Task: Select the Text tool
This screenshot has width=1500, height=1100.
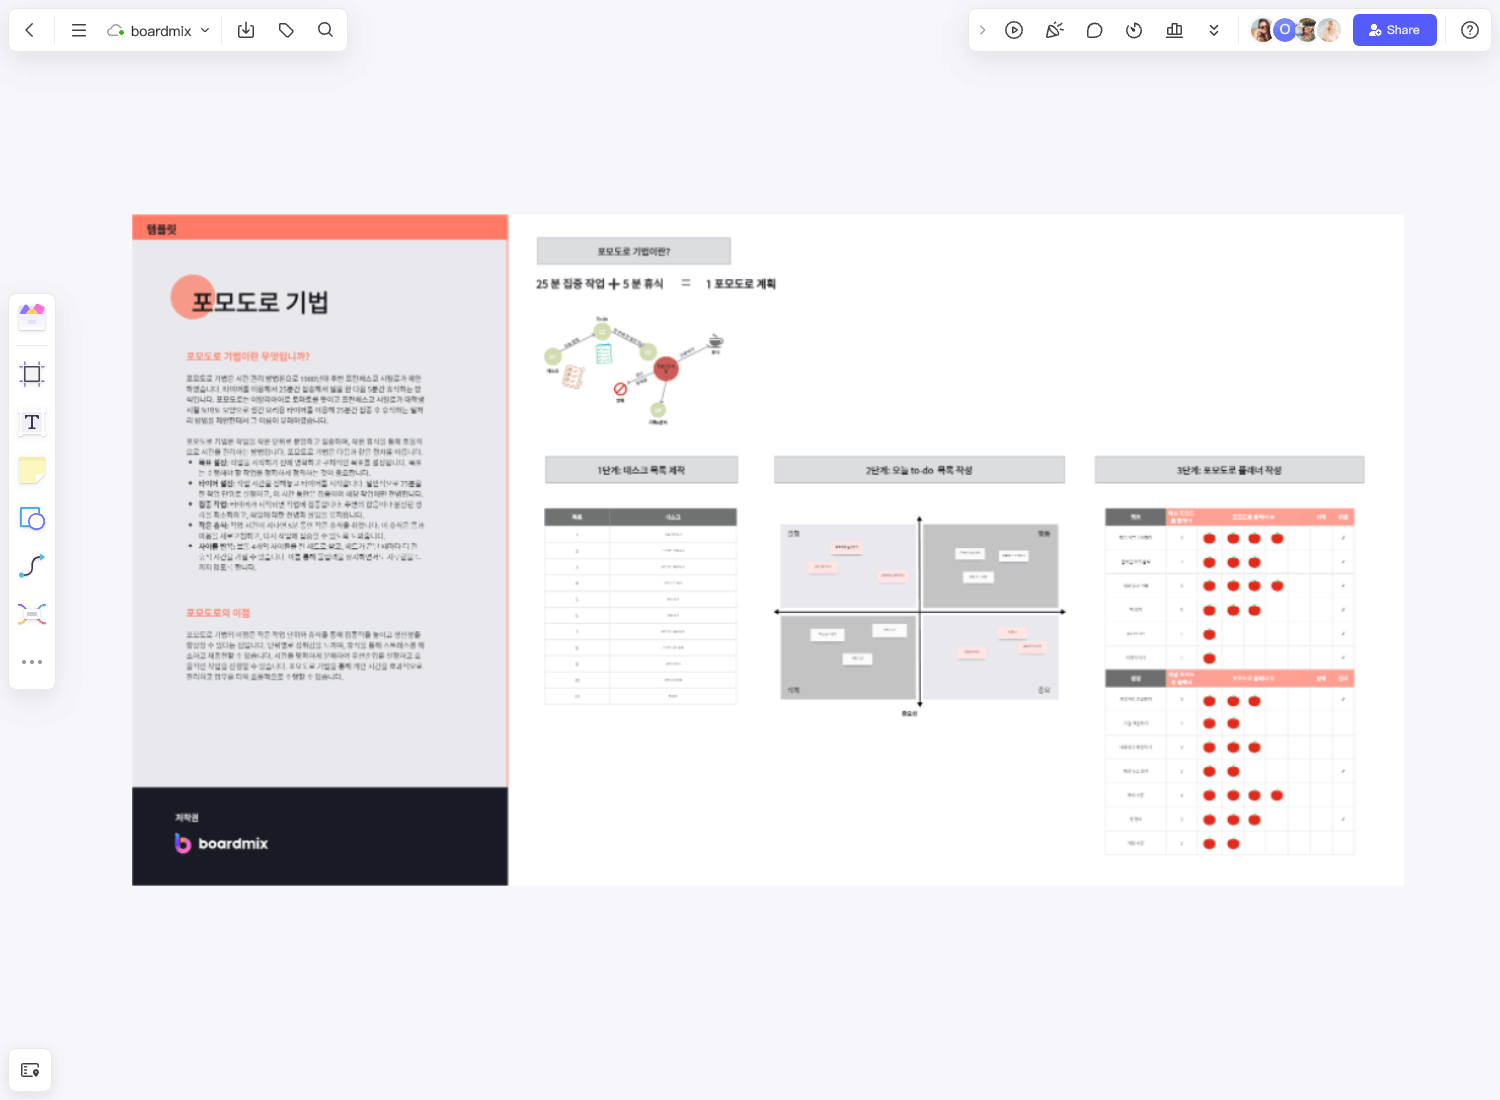Action: (32, 422)
